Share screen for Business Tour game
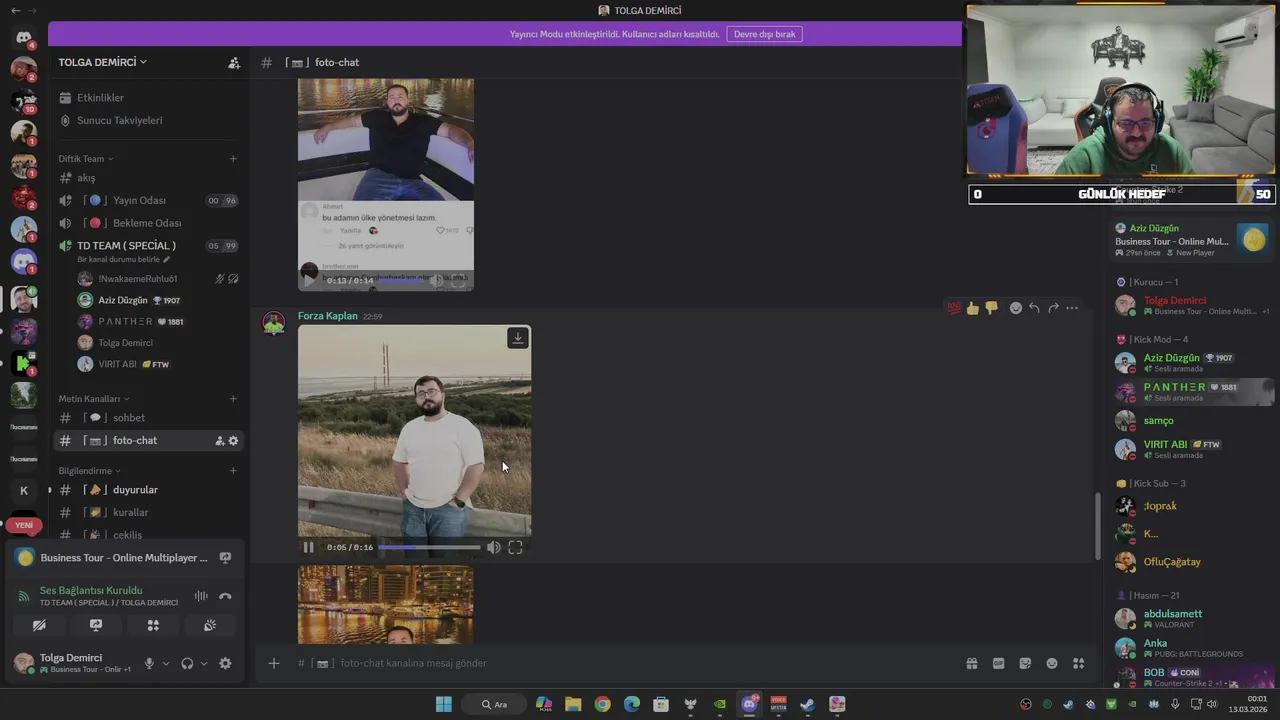 tap(225, 558)
